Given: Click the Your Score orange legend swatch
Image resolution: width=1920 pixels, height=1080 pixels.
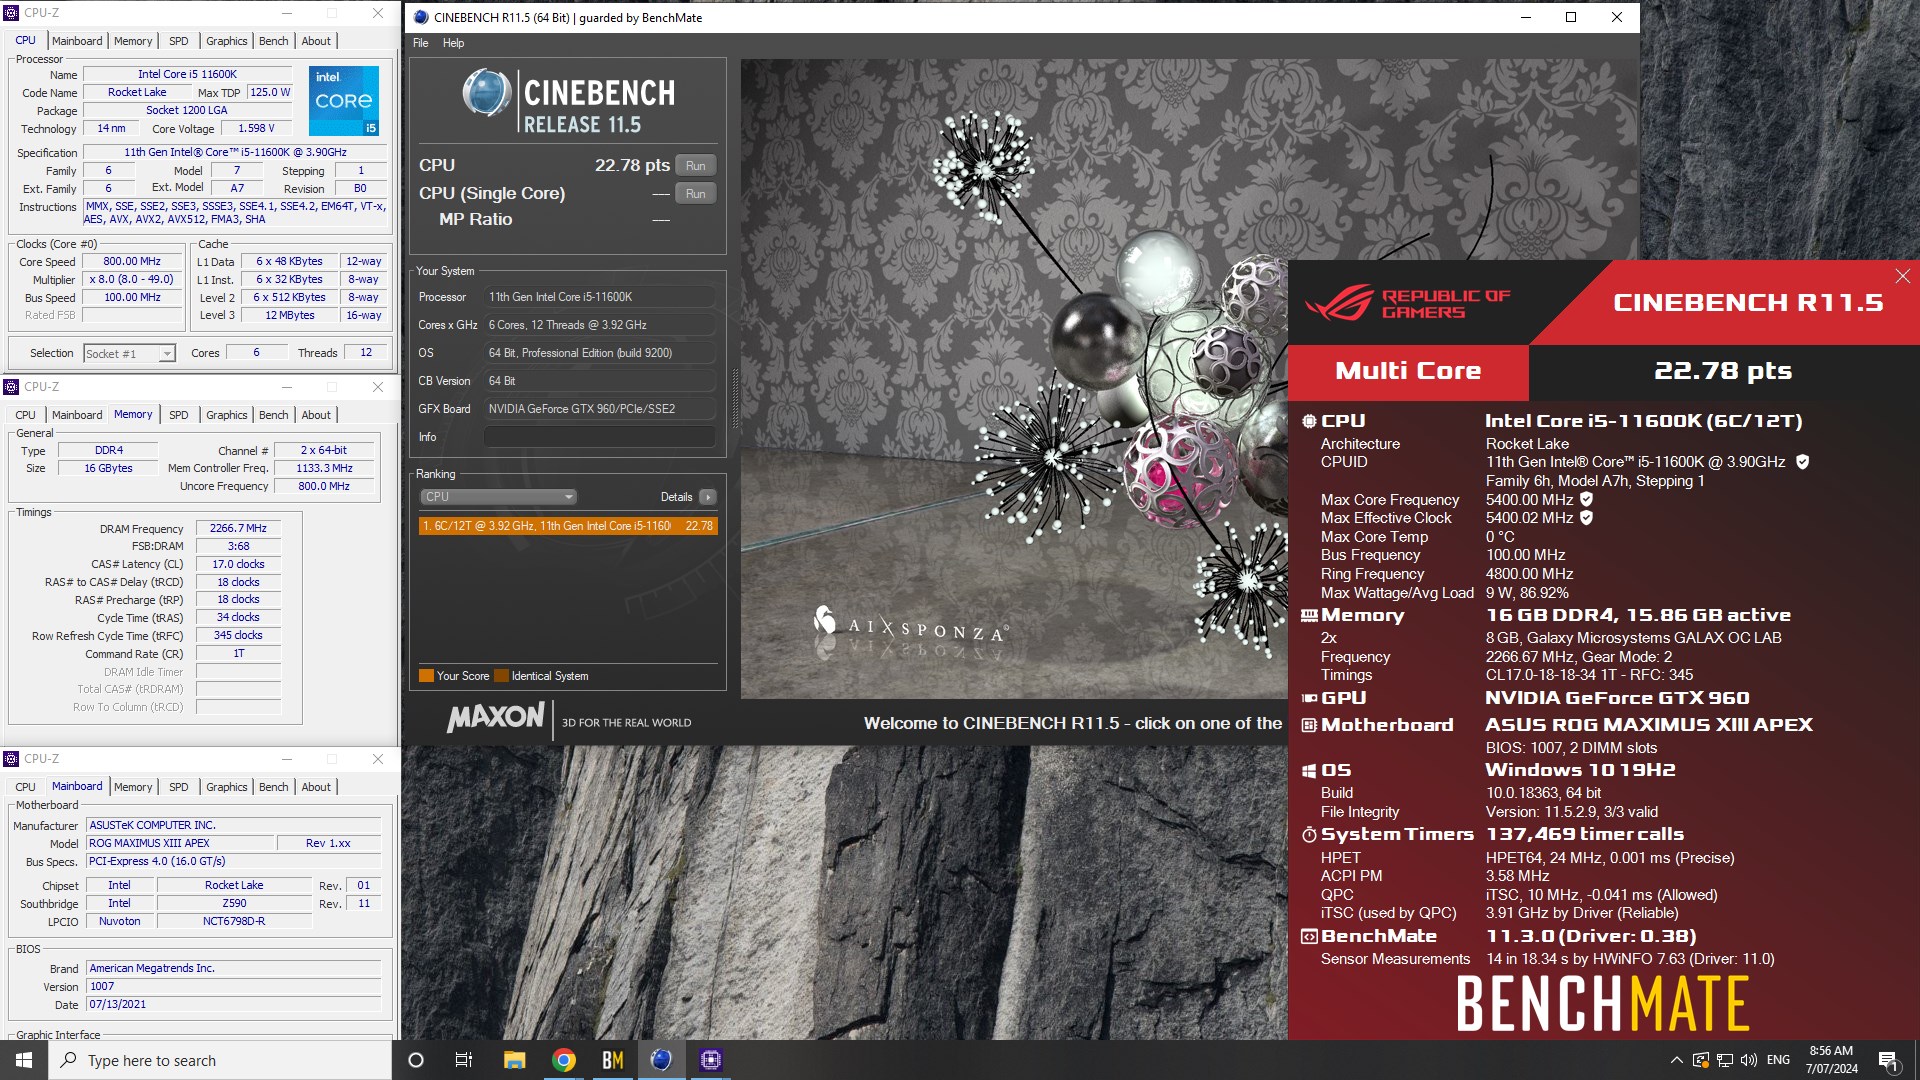Looking at the screenshot, I should pyautogui.click(x=426, y=676).
